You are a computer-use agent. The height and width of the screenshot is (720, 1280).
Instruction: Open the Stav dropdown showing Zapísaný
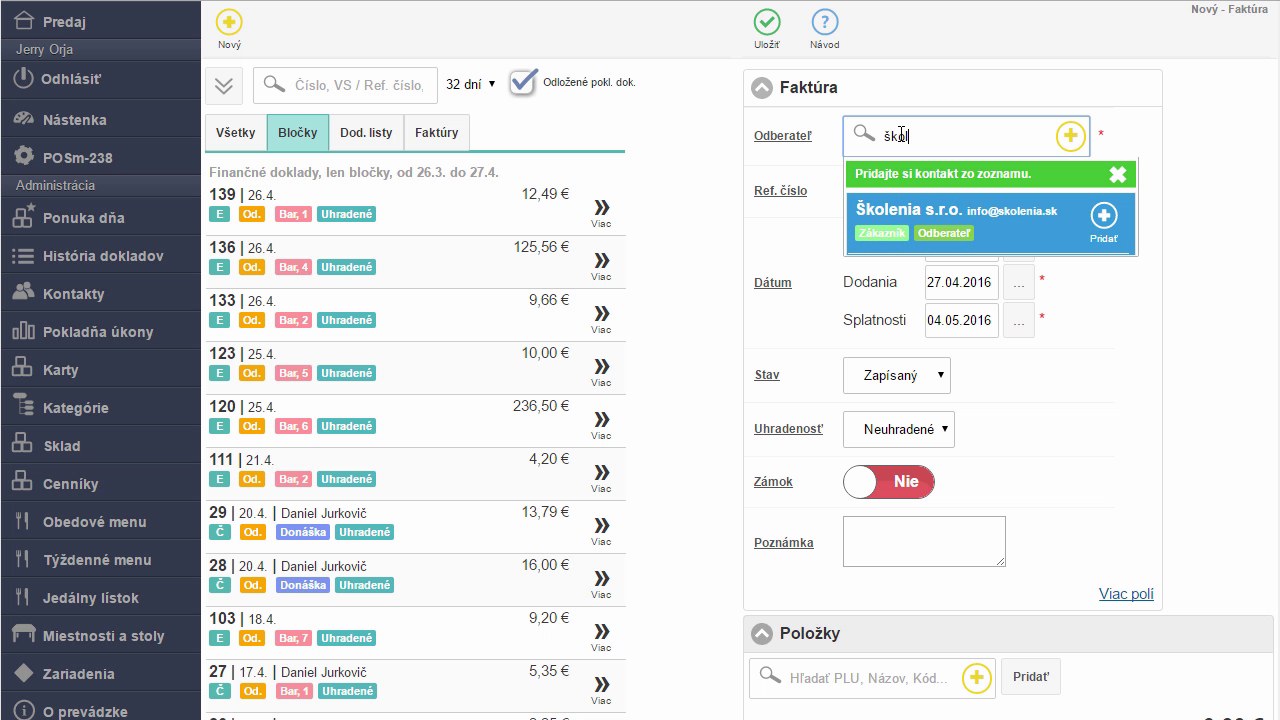pos(897,375)
